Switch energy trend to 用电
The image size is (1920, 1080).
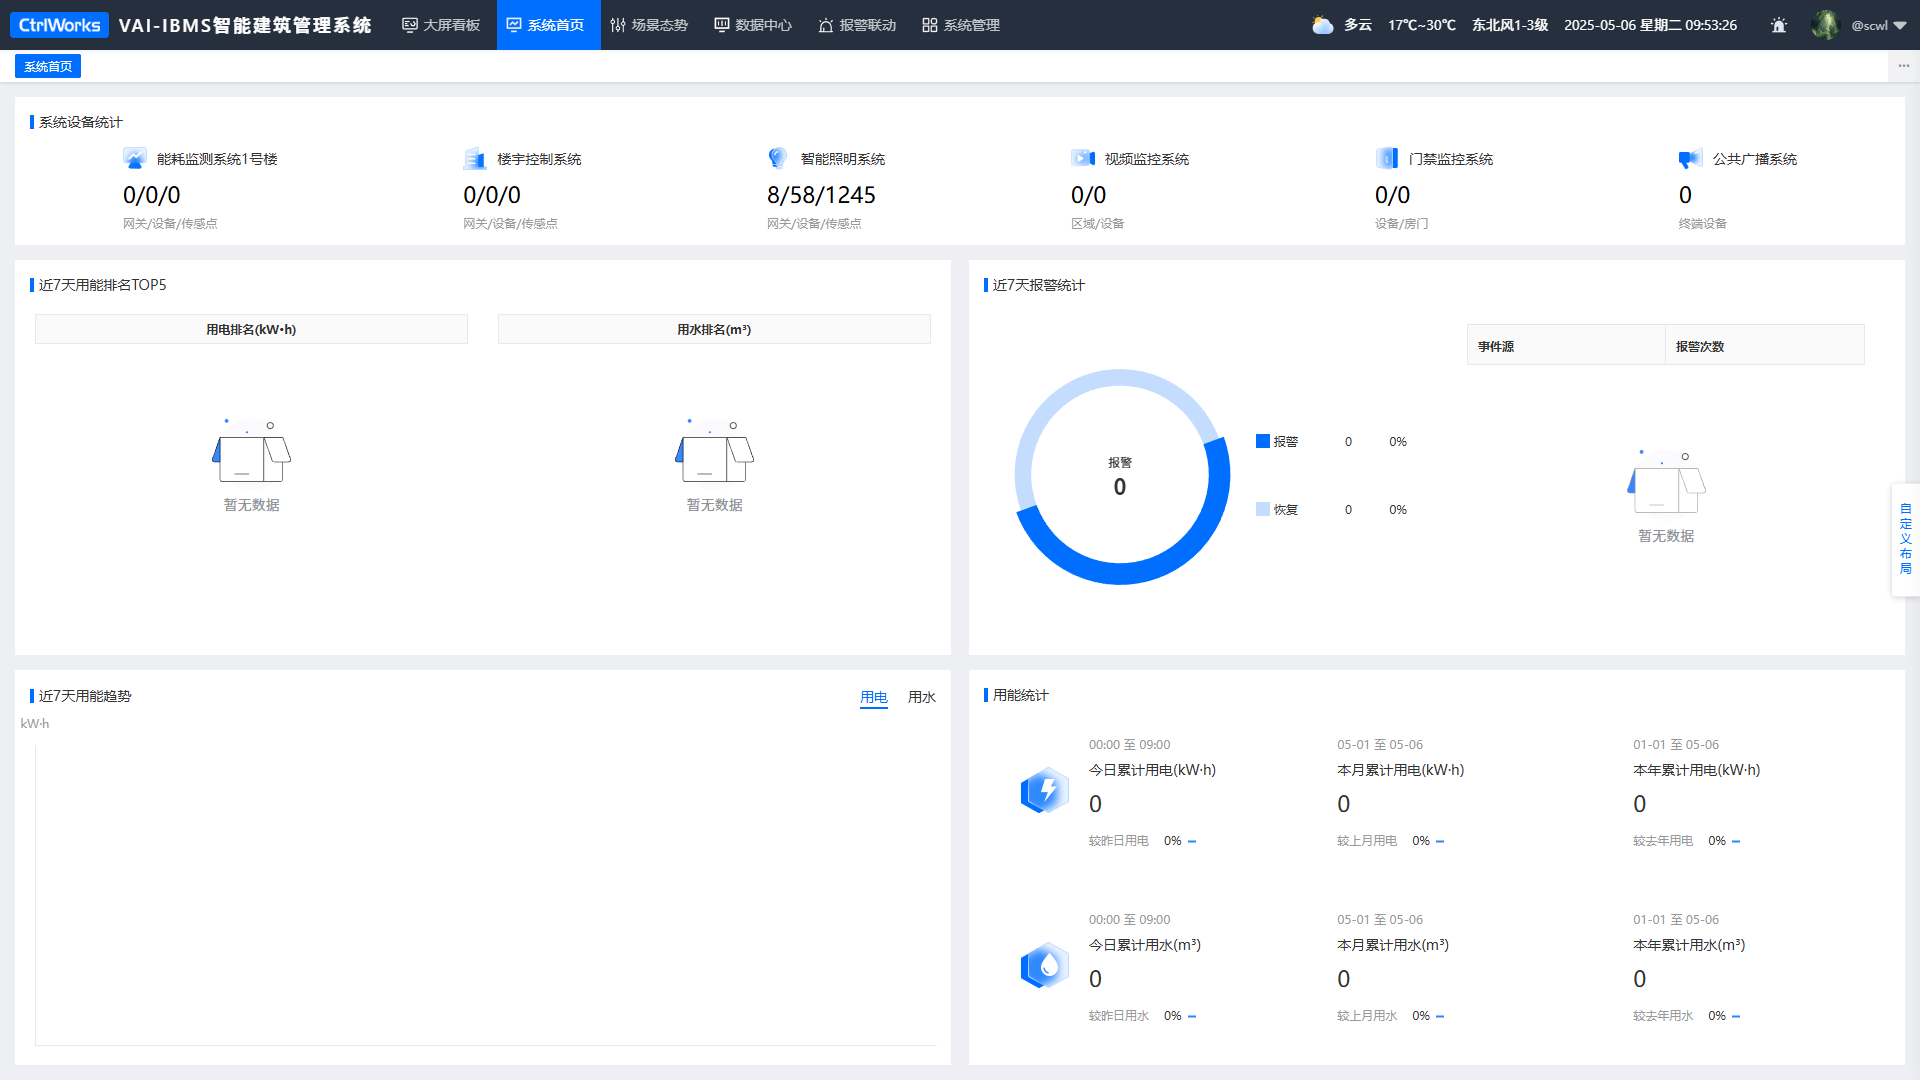pos(874,697)
